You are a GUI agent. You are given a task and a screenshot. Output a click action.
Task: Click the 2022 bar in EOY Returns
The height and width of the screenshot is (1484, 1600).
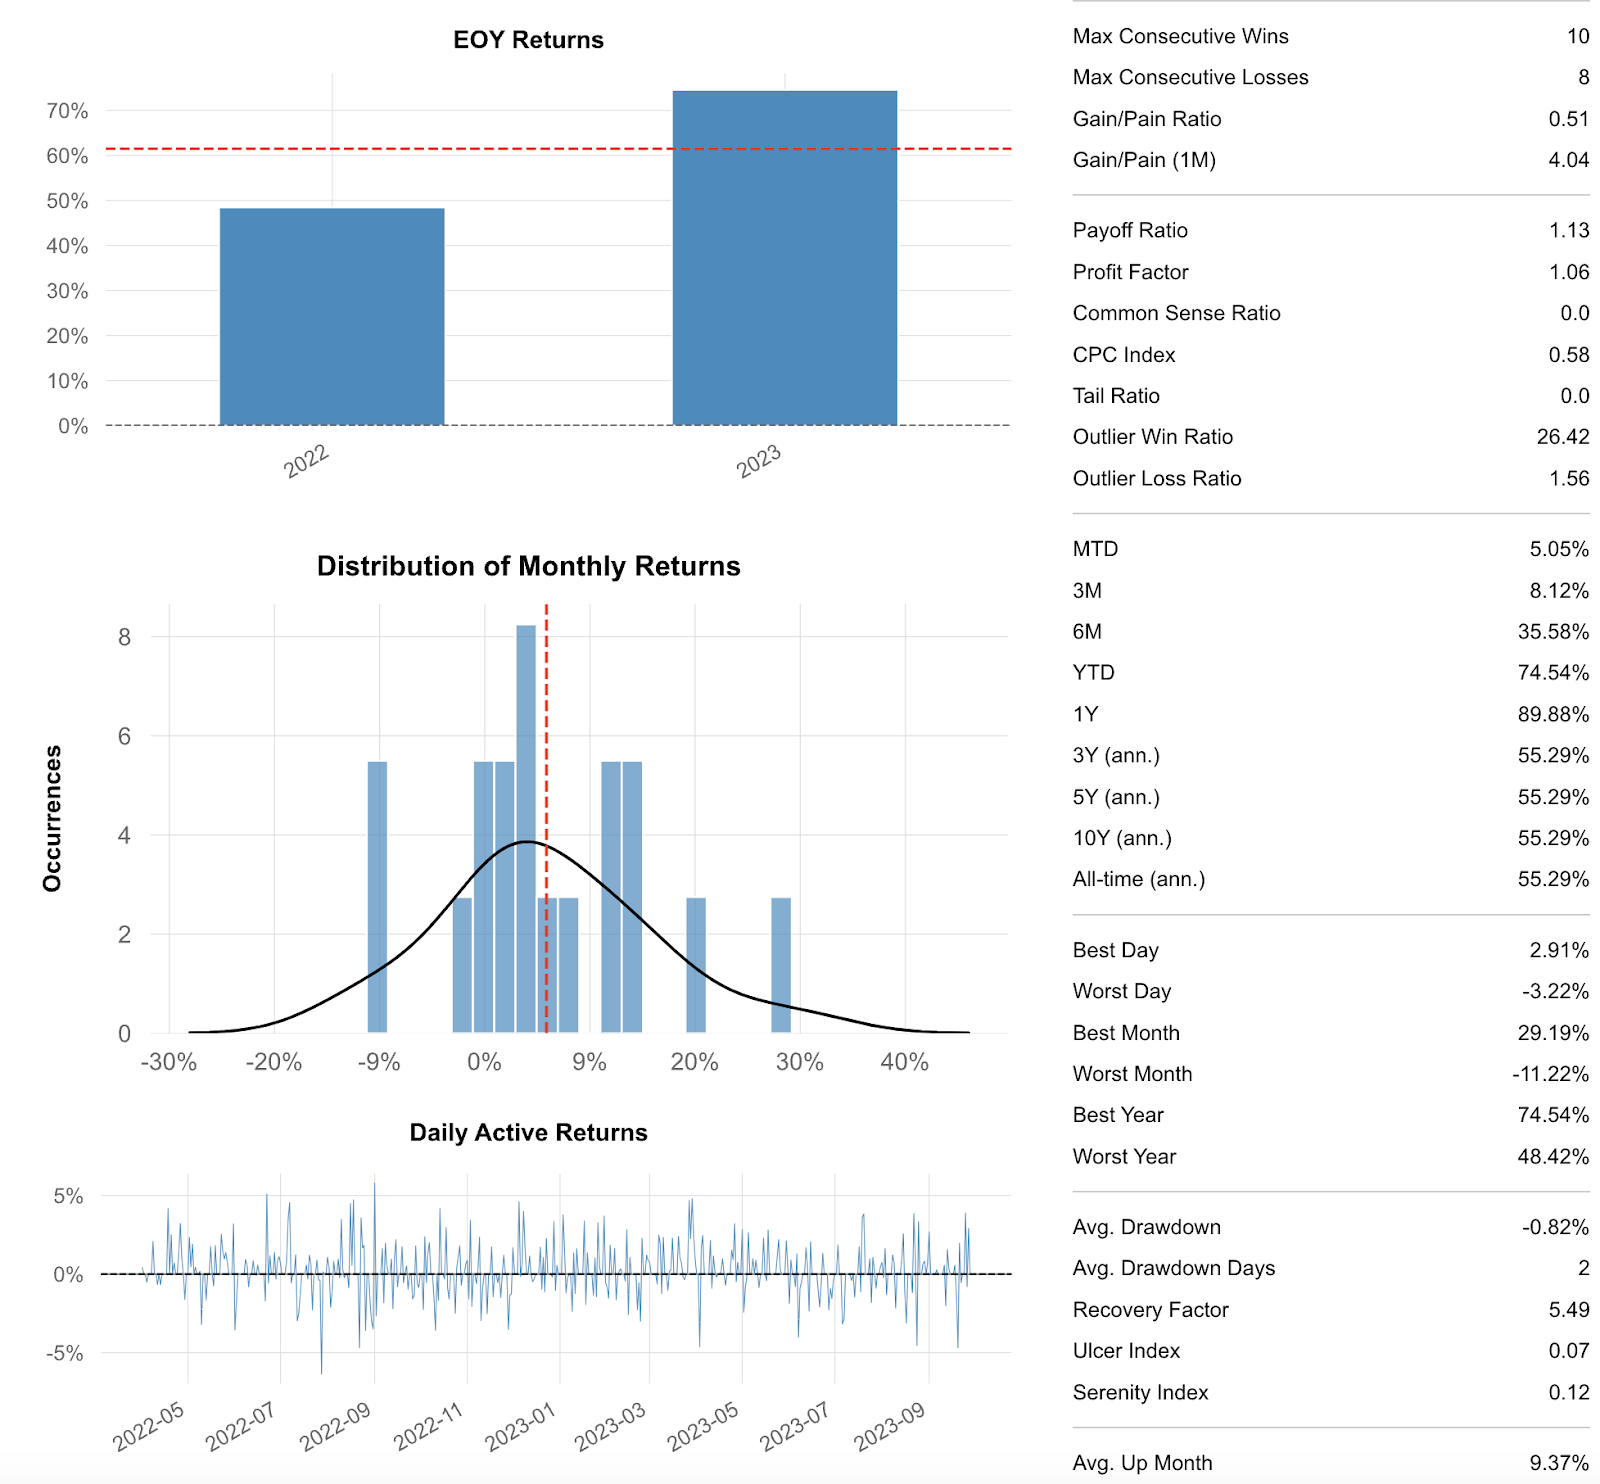click(x=332, y=317)
